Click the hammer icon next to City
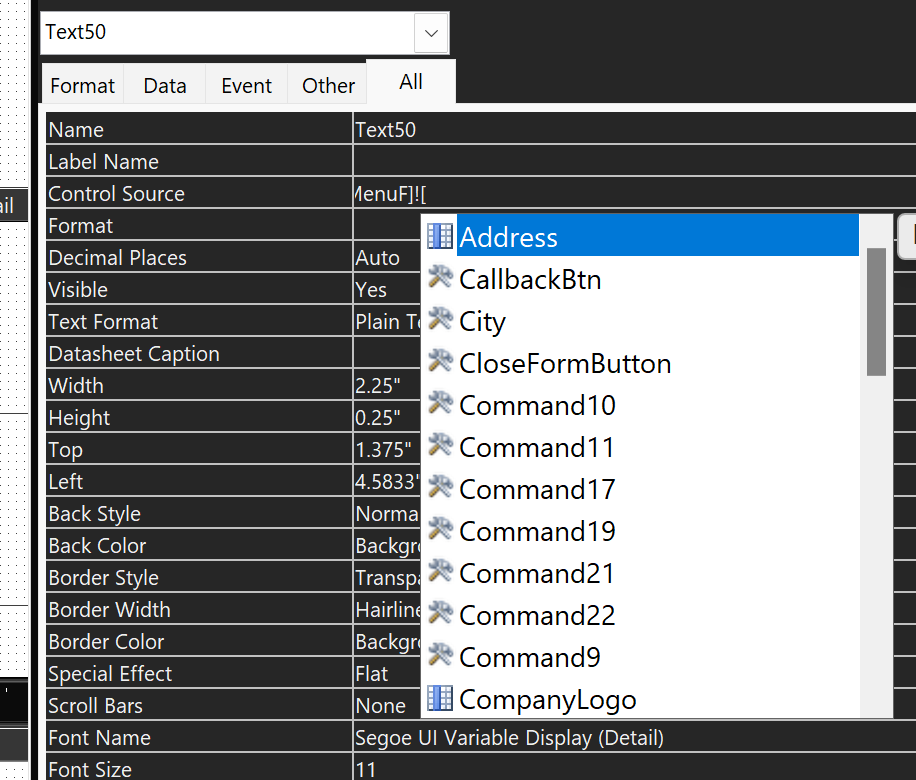Screen dimensions: 916x780 (x=440, y=321)
